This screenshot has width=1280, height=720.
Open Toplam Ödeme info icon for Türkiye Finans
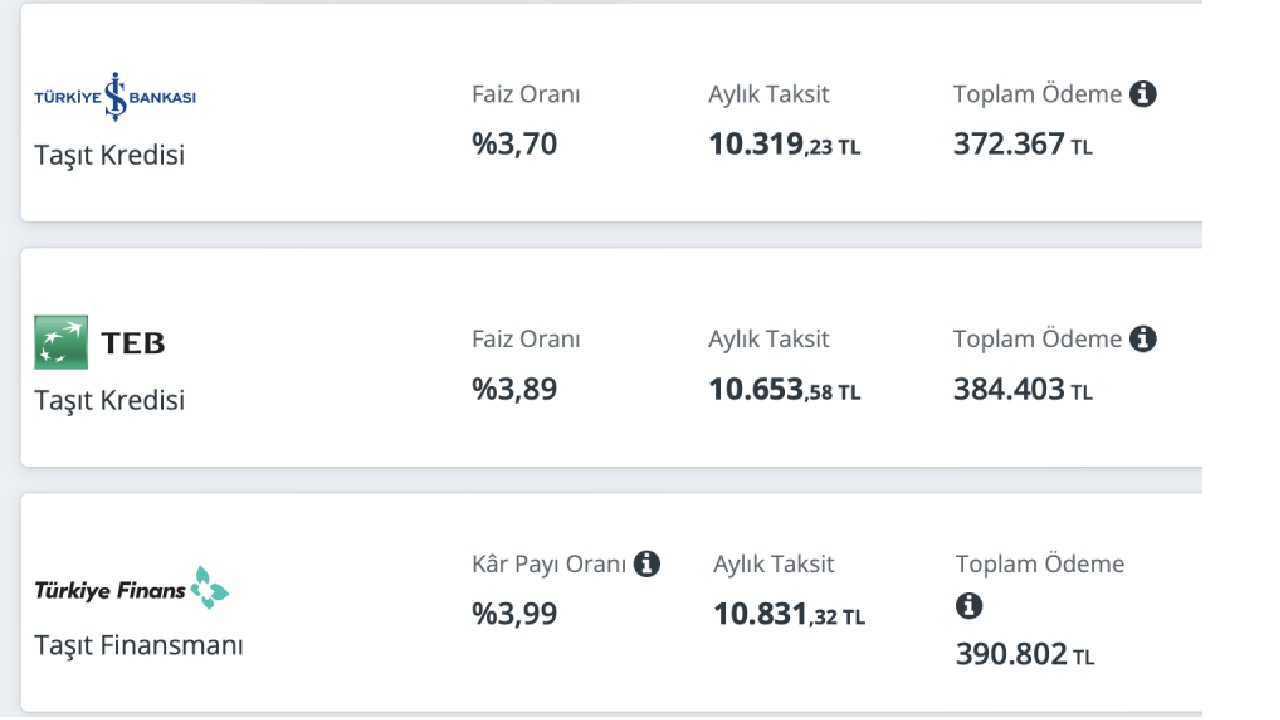click(x=969, y=605)
